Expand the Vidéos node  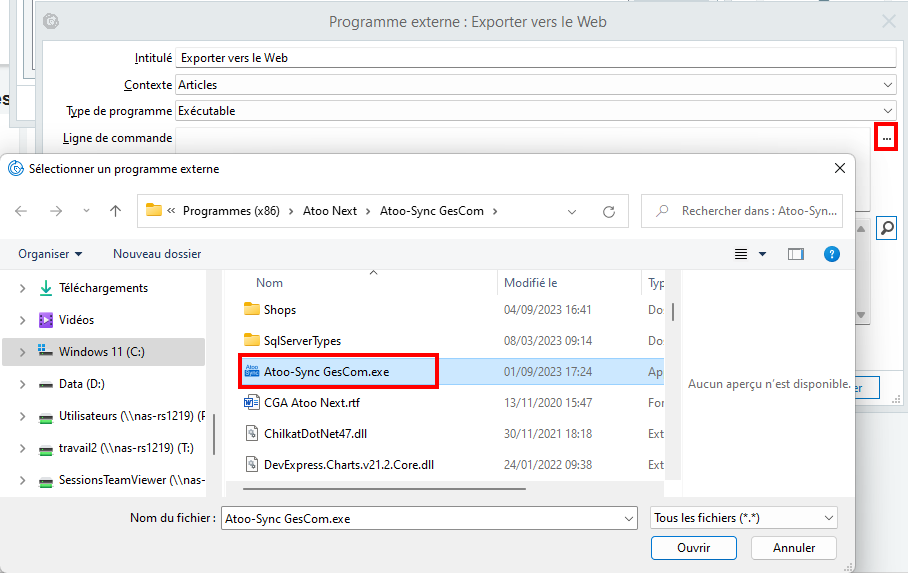point(22,320)
